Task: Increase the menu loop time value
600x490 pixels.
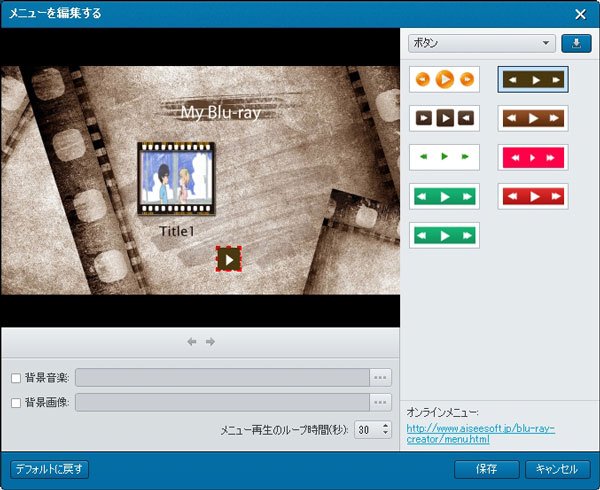Action: click(x=385, y=425)
